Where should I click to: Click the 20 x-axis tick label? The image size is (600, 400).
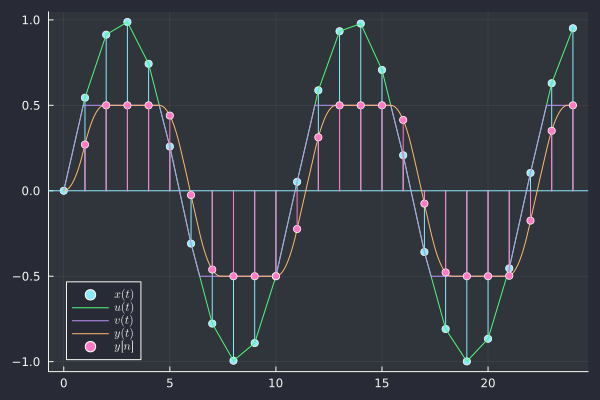click(488, 383)
